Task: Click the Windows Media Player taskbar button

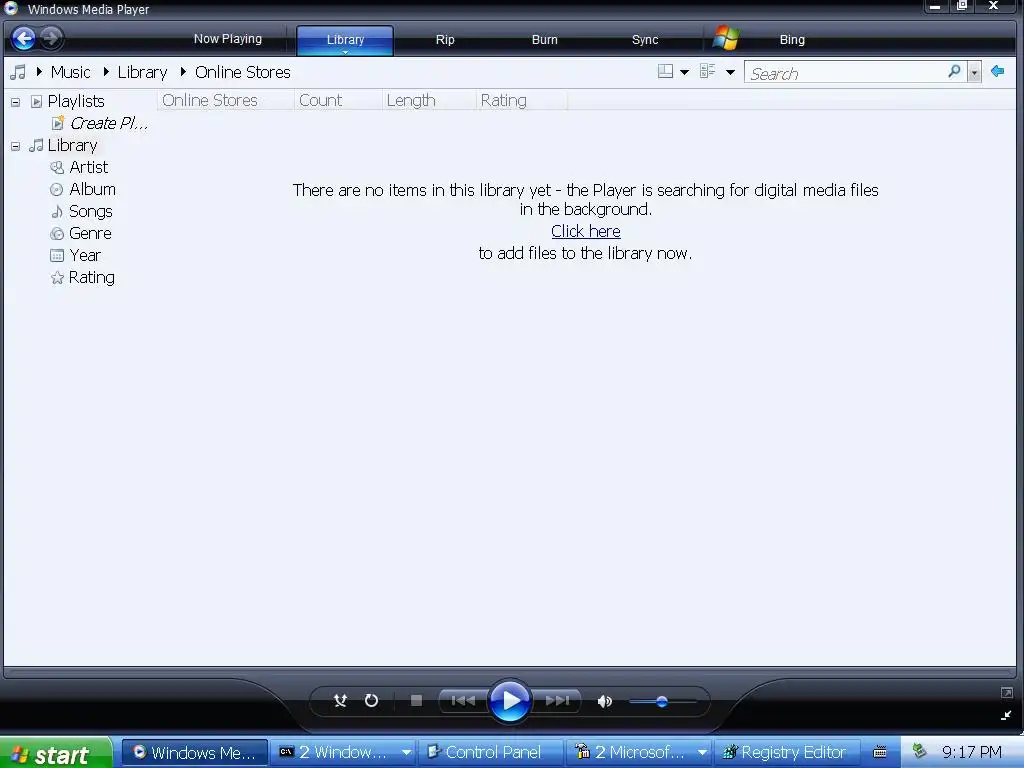Action: pyautogui.click(x=195, y=753)
